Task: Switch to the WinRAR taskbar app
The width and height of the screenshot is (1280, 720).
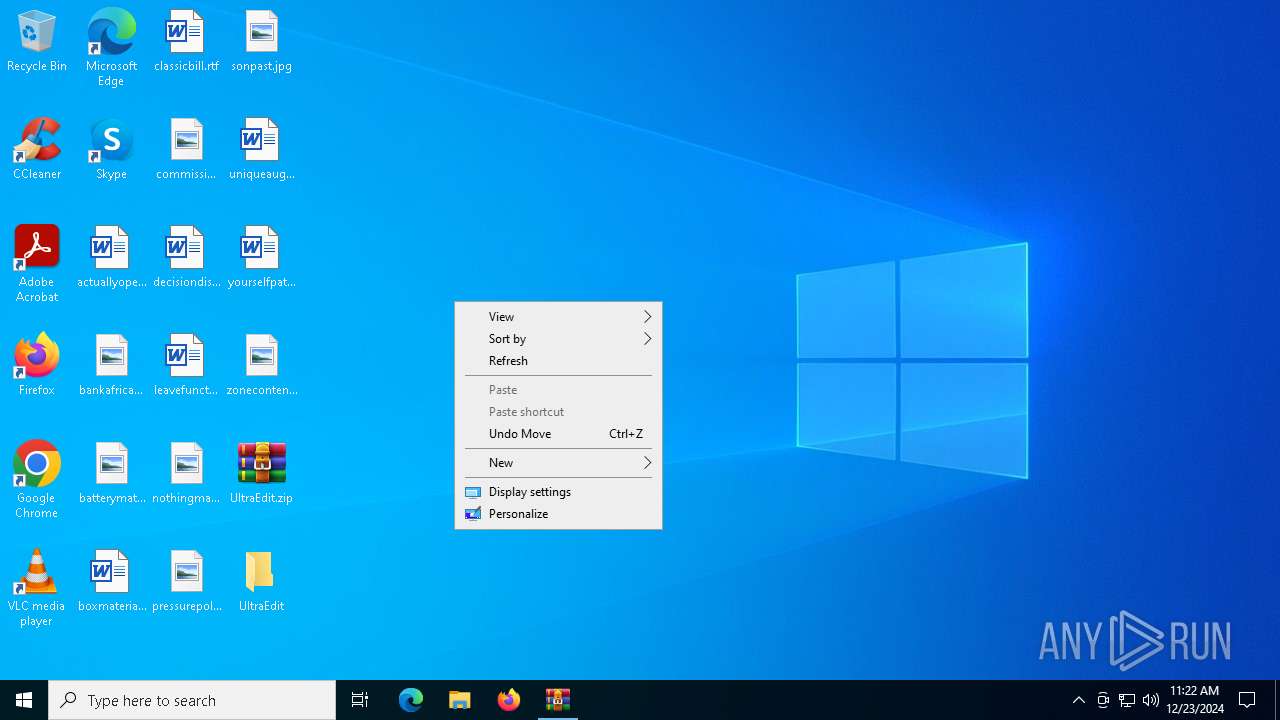Action: point(558,700)
